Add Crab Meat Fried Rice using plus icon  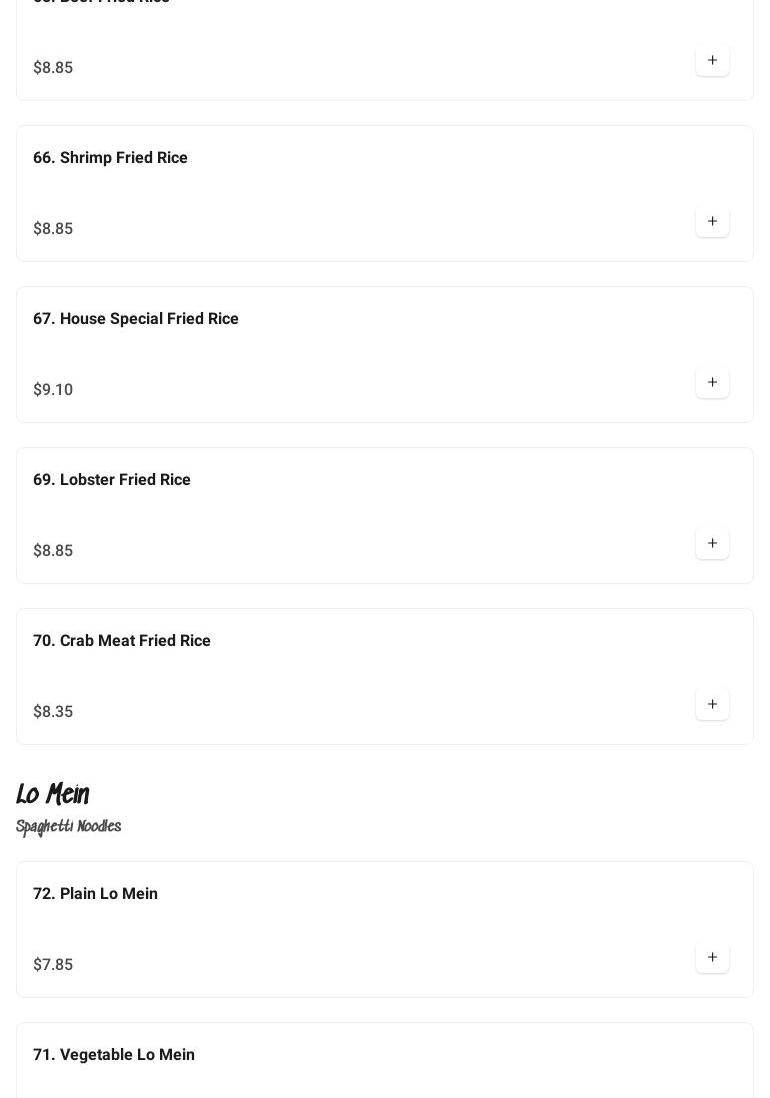pos(712,704)
